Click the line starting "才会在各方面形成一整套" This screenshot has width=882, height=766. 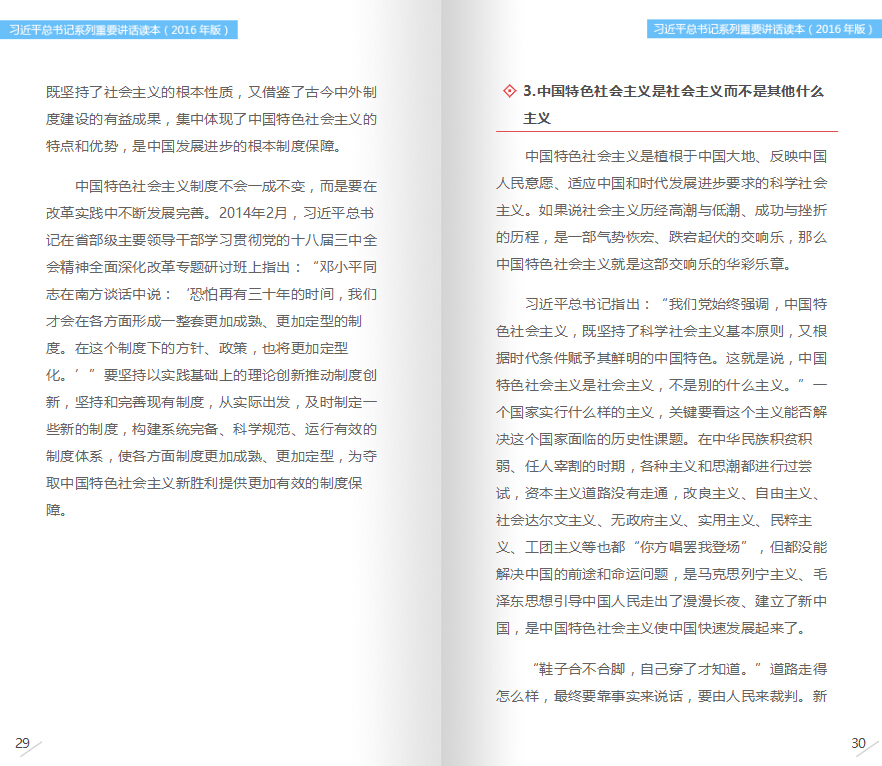click(204, 321)
